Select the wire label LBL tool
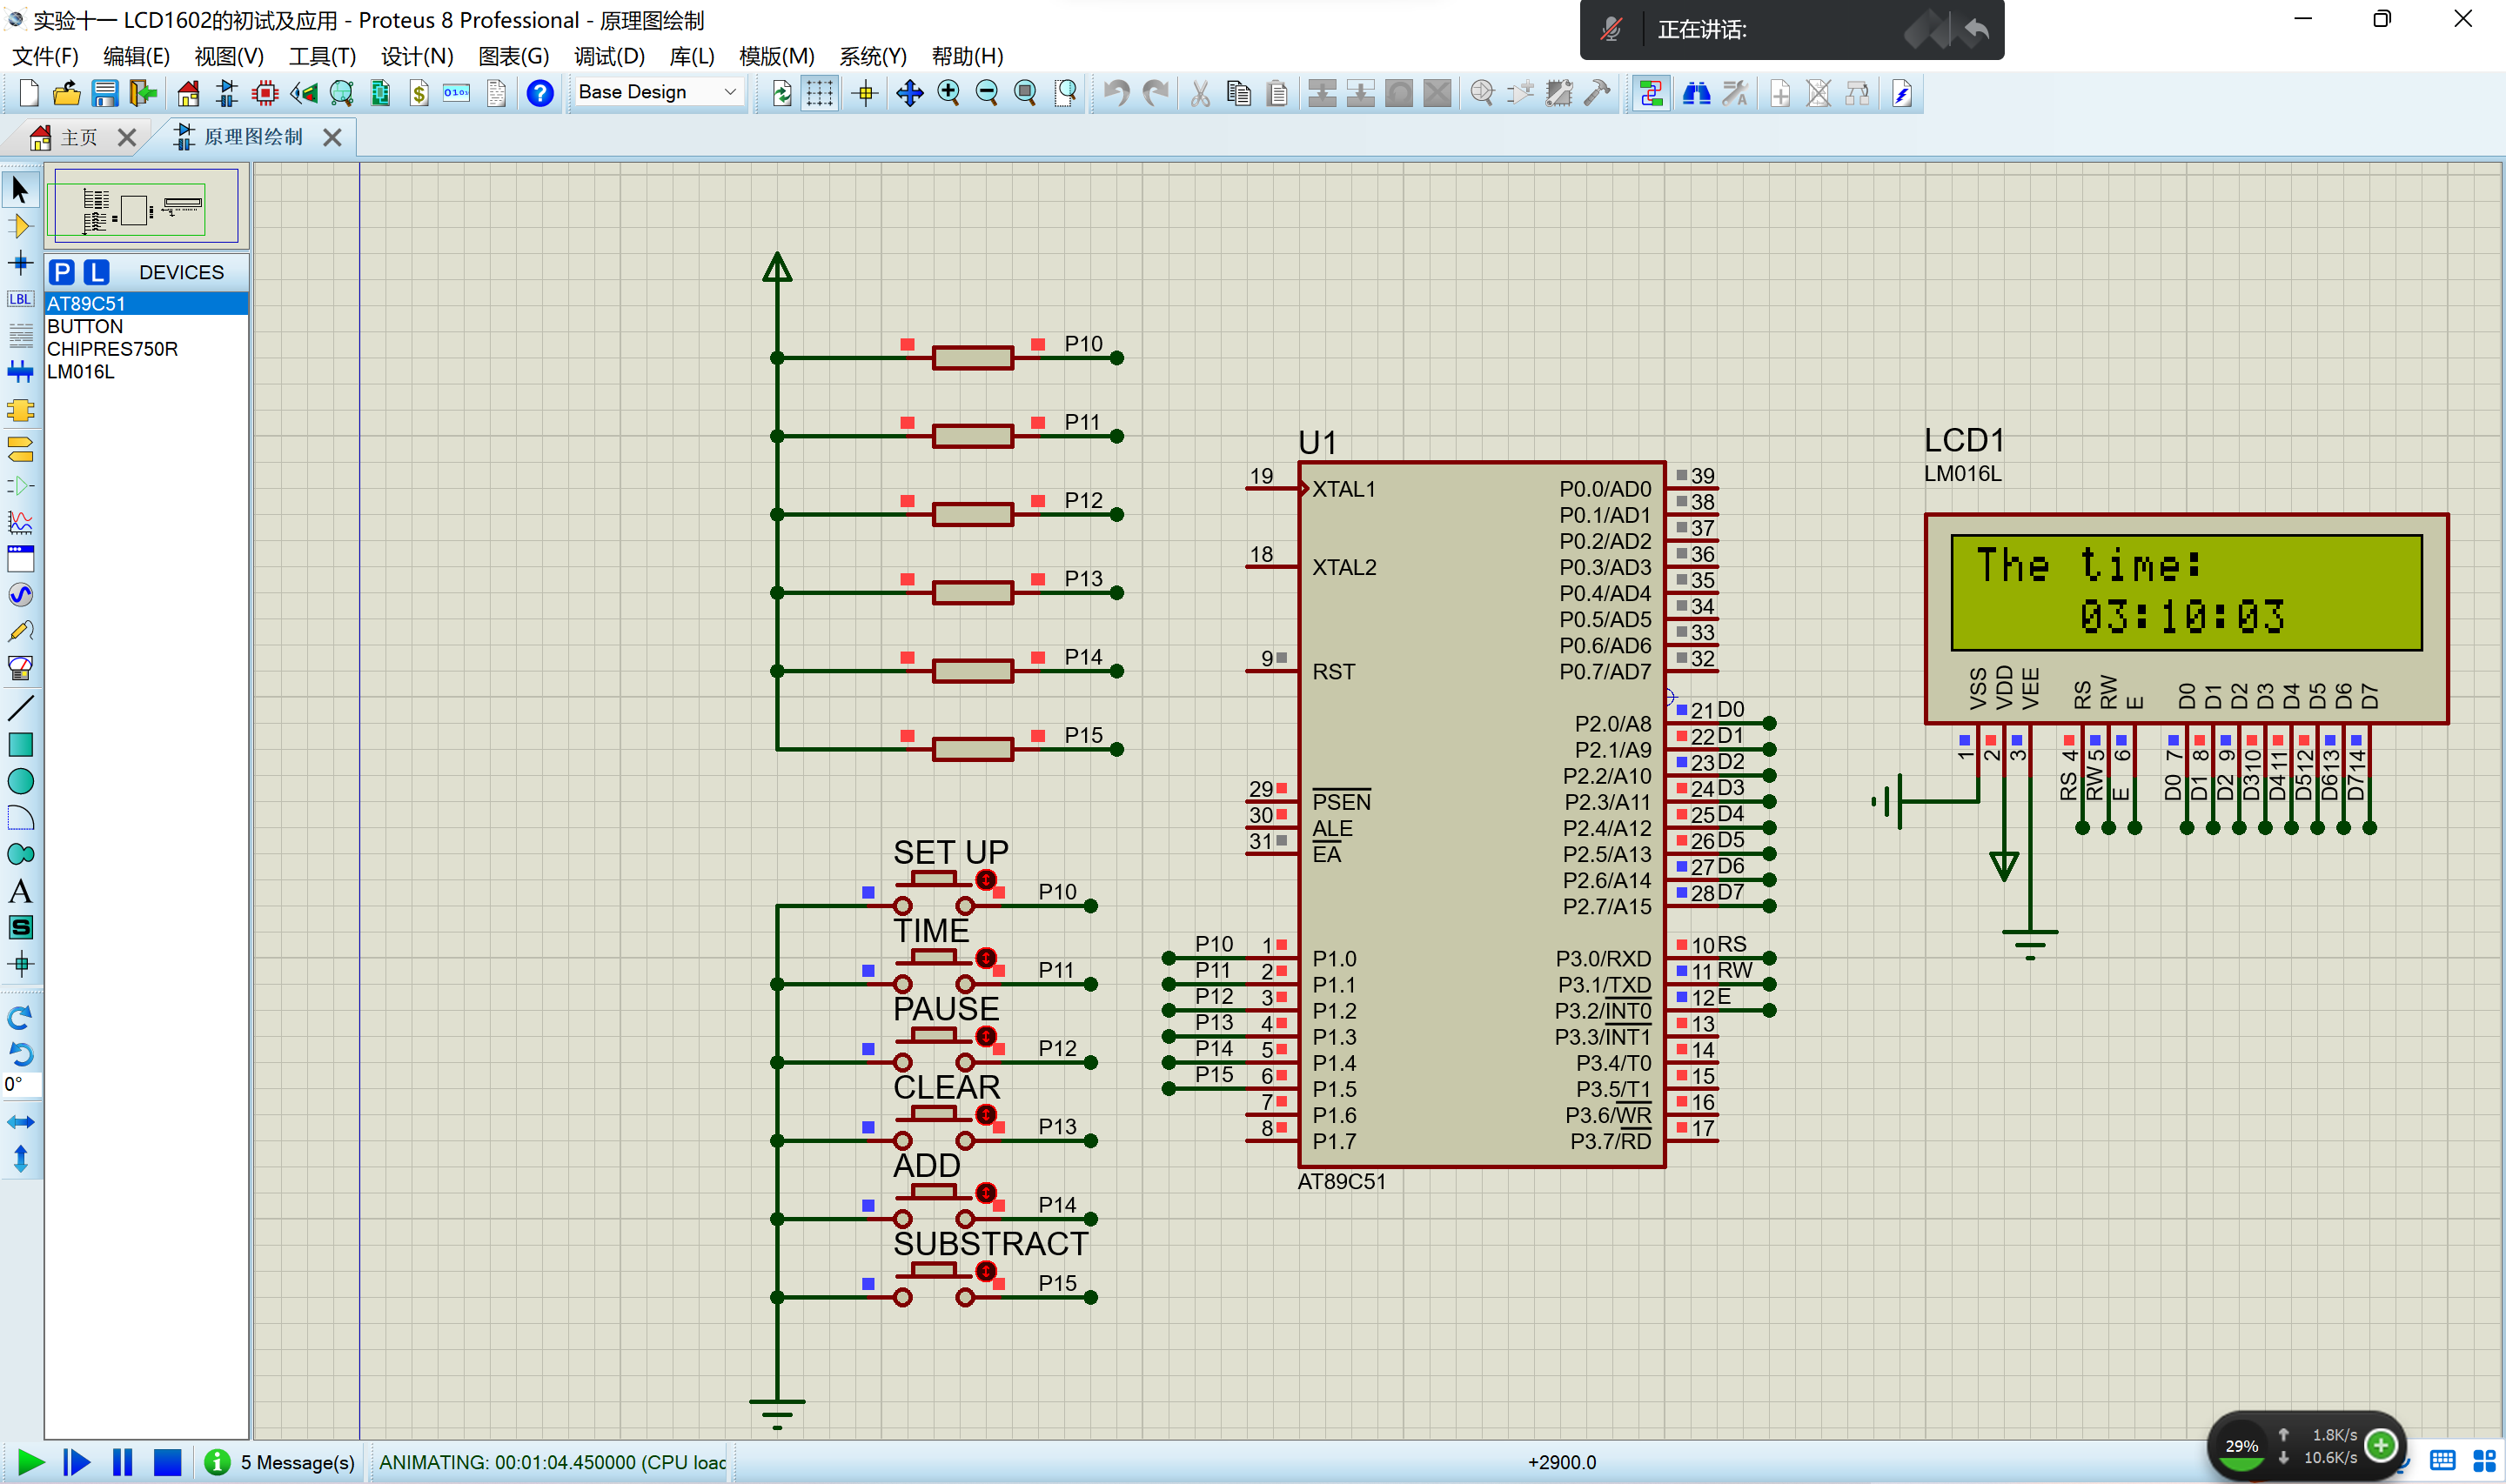The image size is (2506, 1484). pyautogui.click(x=20, y=299)
